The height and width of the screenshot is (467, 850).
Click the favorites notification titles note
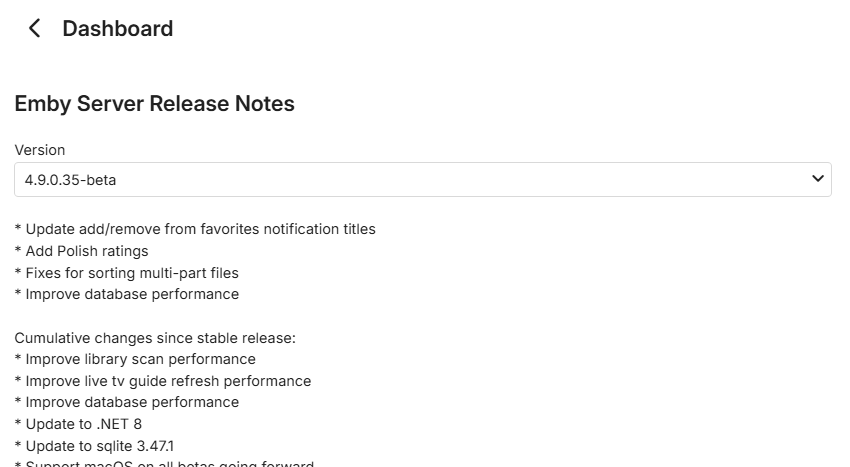(195, 229)
